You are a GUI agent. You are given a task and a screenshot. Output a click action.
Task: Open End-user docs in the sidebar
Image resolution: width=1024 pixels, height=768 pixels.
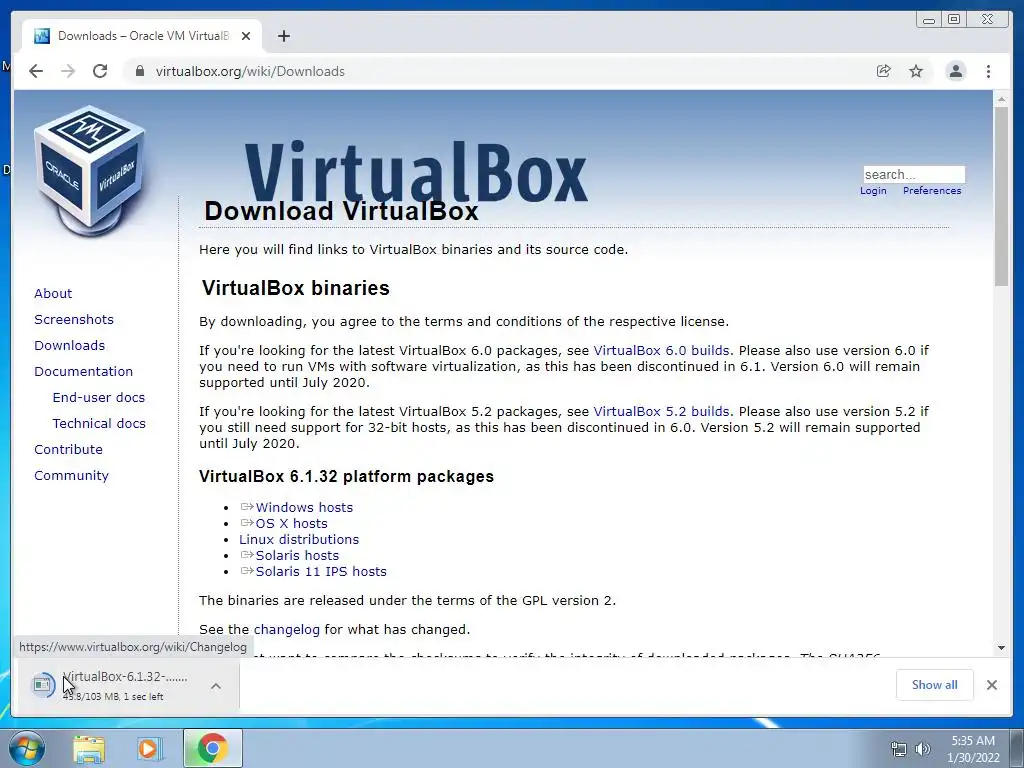pos(99,398)
